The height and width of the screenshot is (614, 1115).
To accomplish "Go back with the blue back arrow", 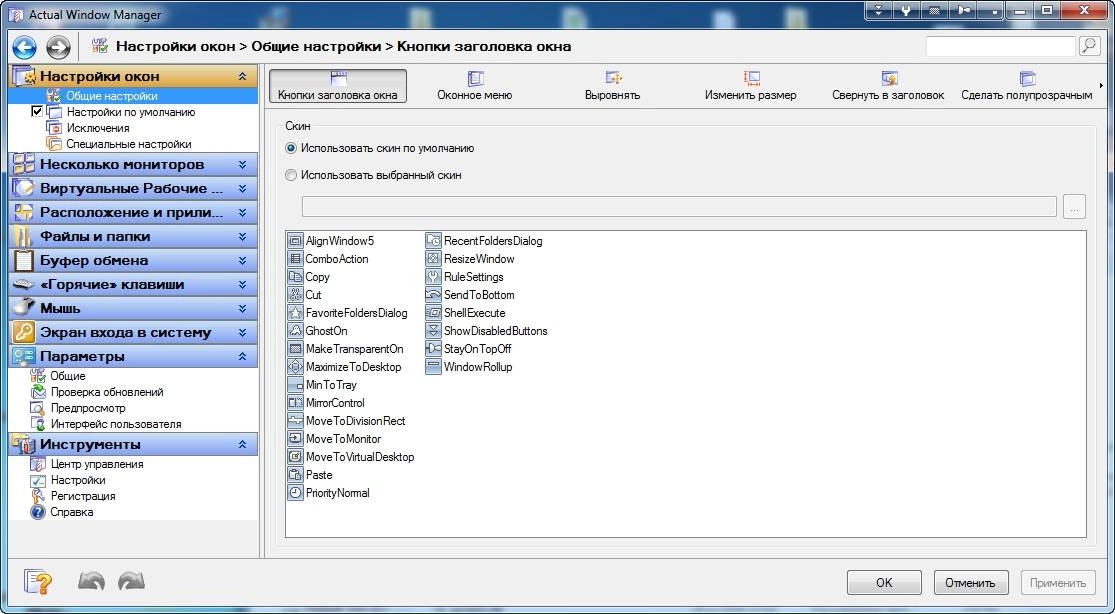I will coord(24,47).
